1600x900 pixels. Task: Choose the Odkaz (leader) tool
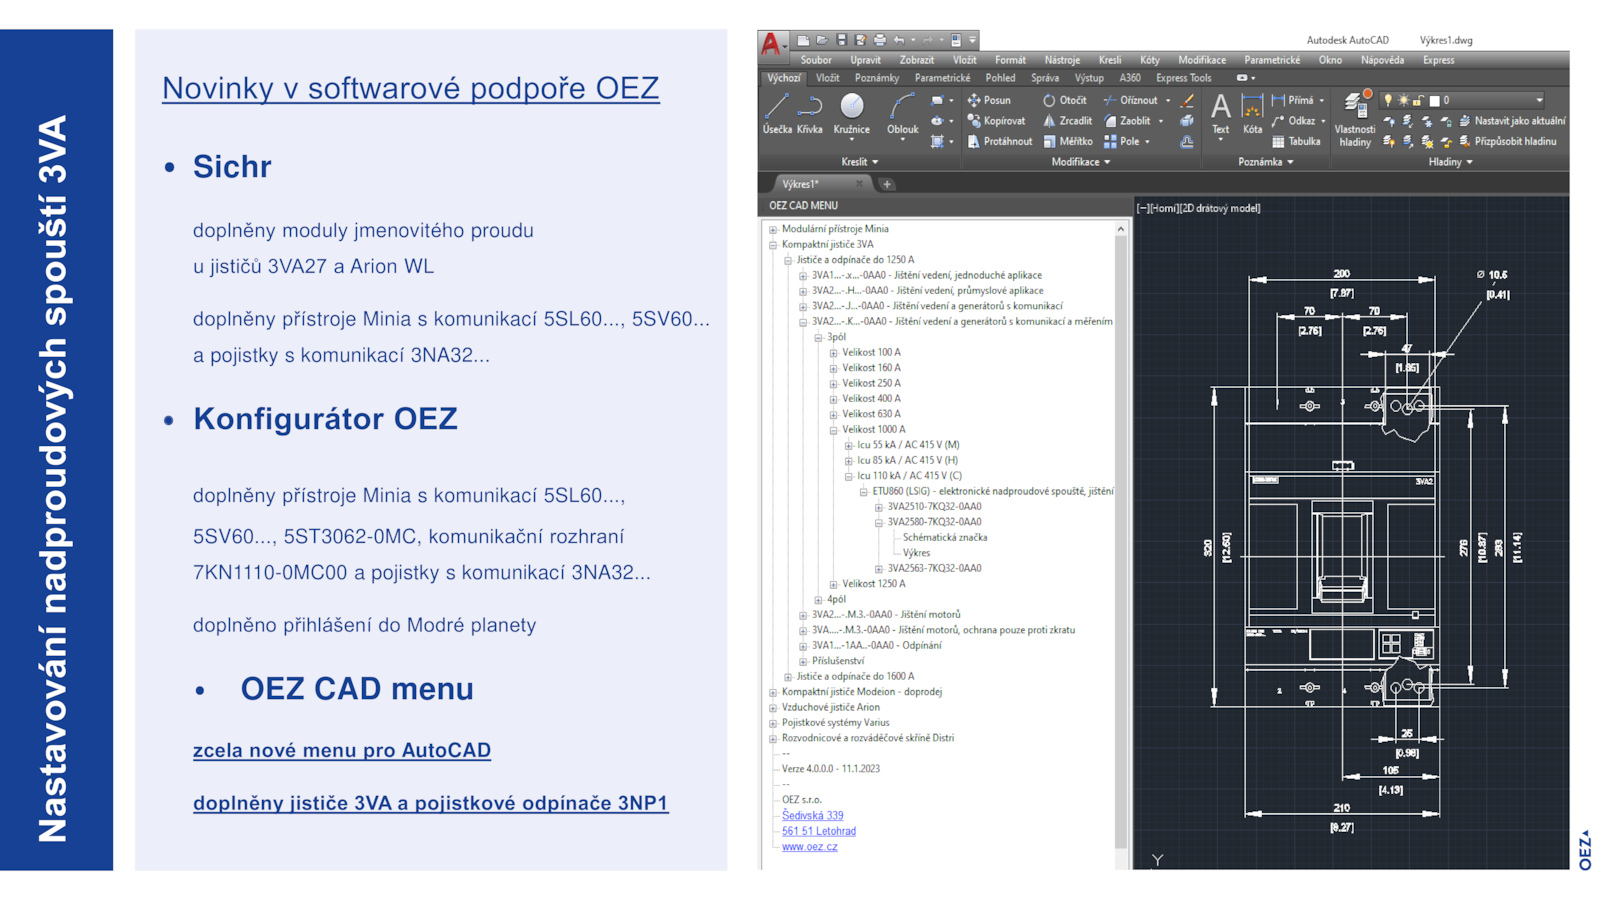[x=1294, y=121]
